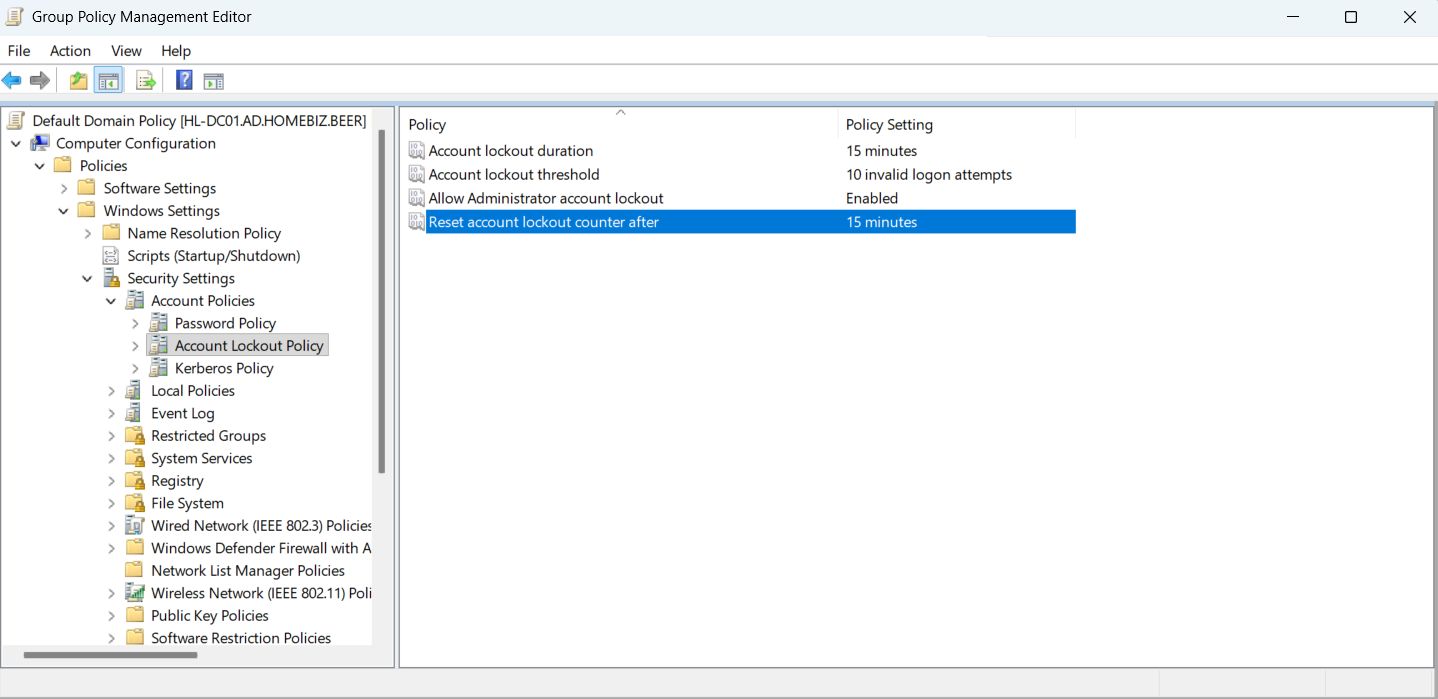The image size is (1438, 699).
Task: Open the Help menu
Action: tap(176, 51)
